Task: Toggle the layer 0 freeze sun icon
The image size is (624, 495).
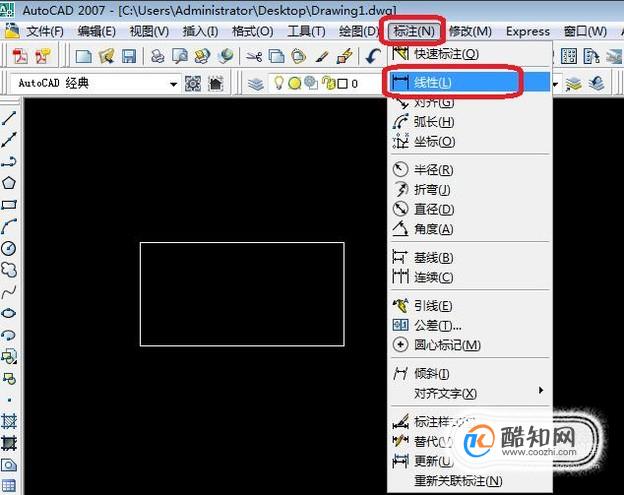Action: (294, 84)
